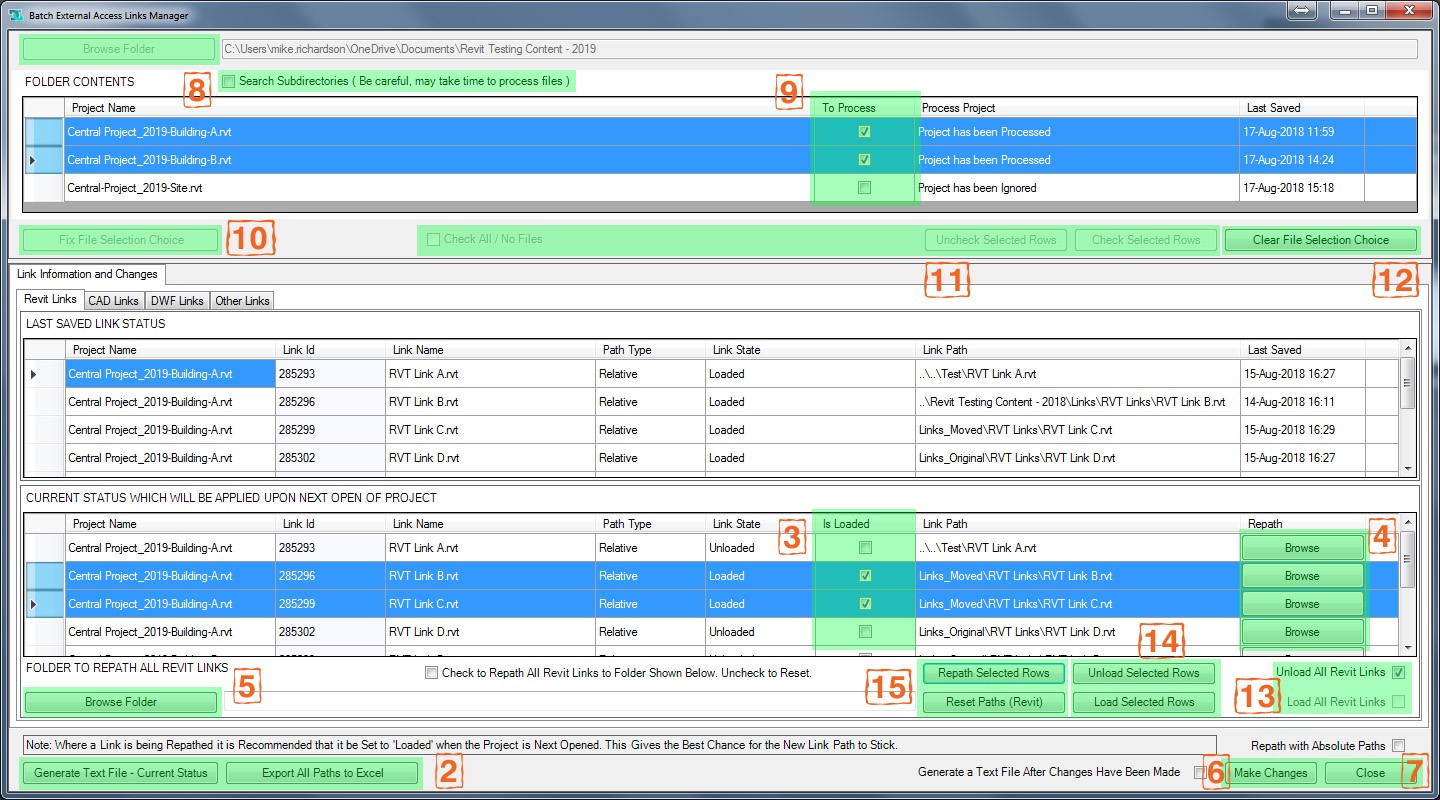Check Is Loaded for RVT Link A.rvt

click(x=864, y=548)
